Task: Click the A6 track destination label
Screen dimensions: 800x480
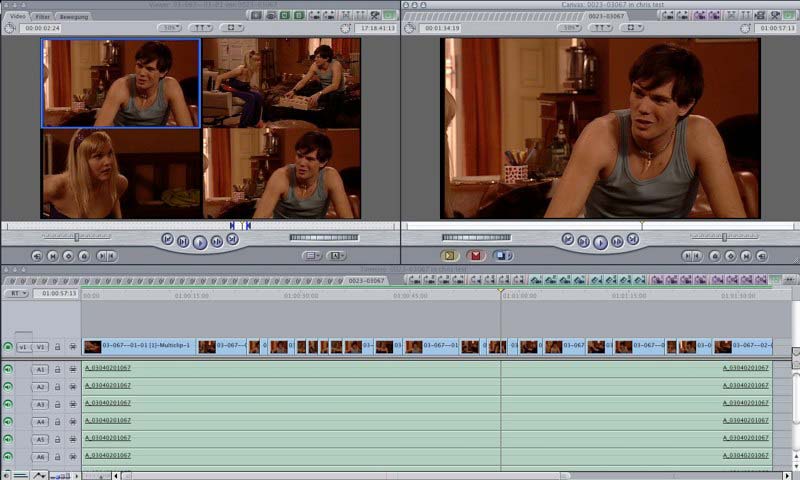Action: pos(40,457)
